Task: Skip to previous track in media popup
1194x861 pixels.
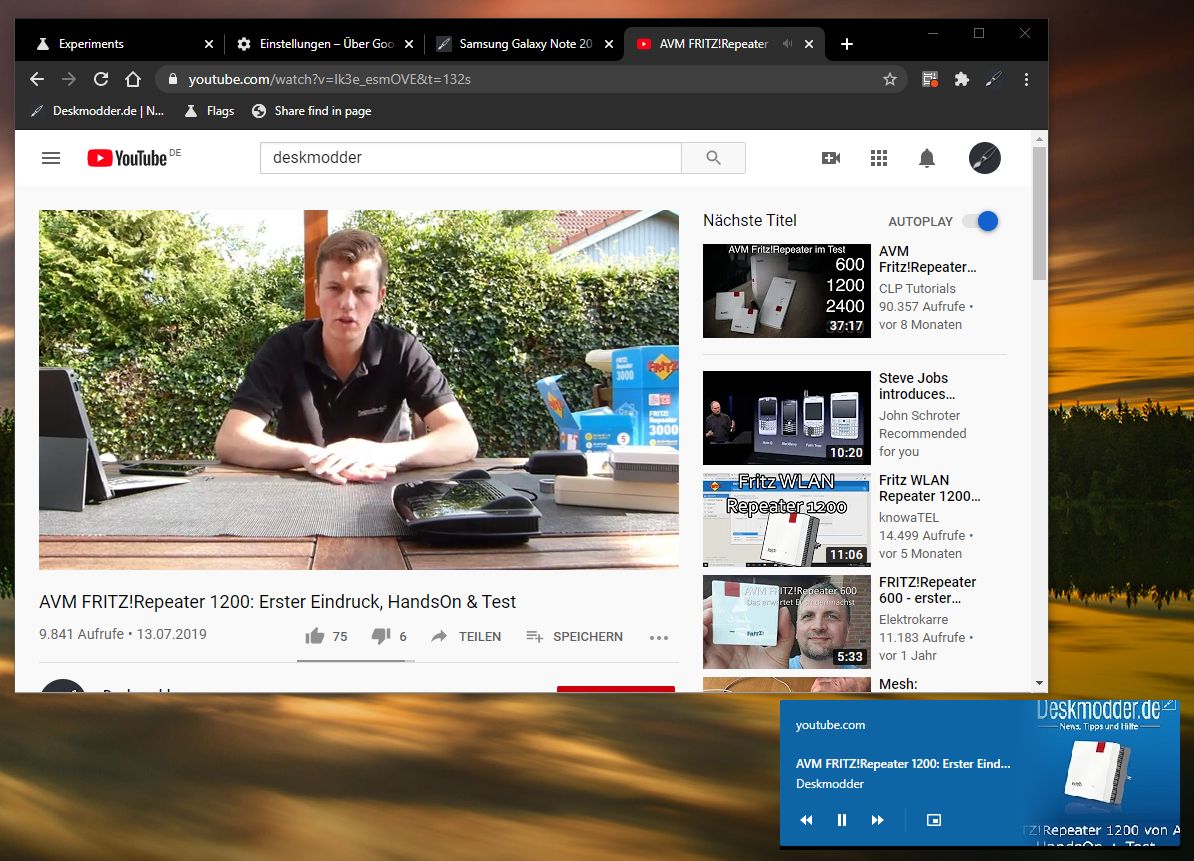Action: click(806, 820)
